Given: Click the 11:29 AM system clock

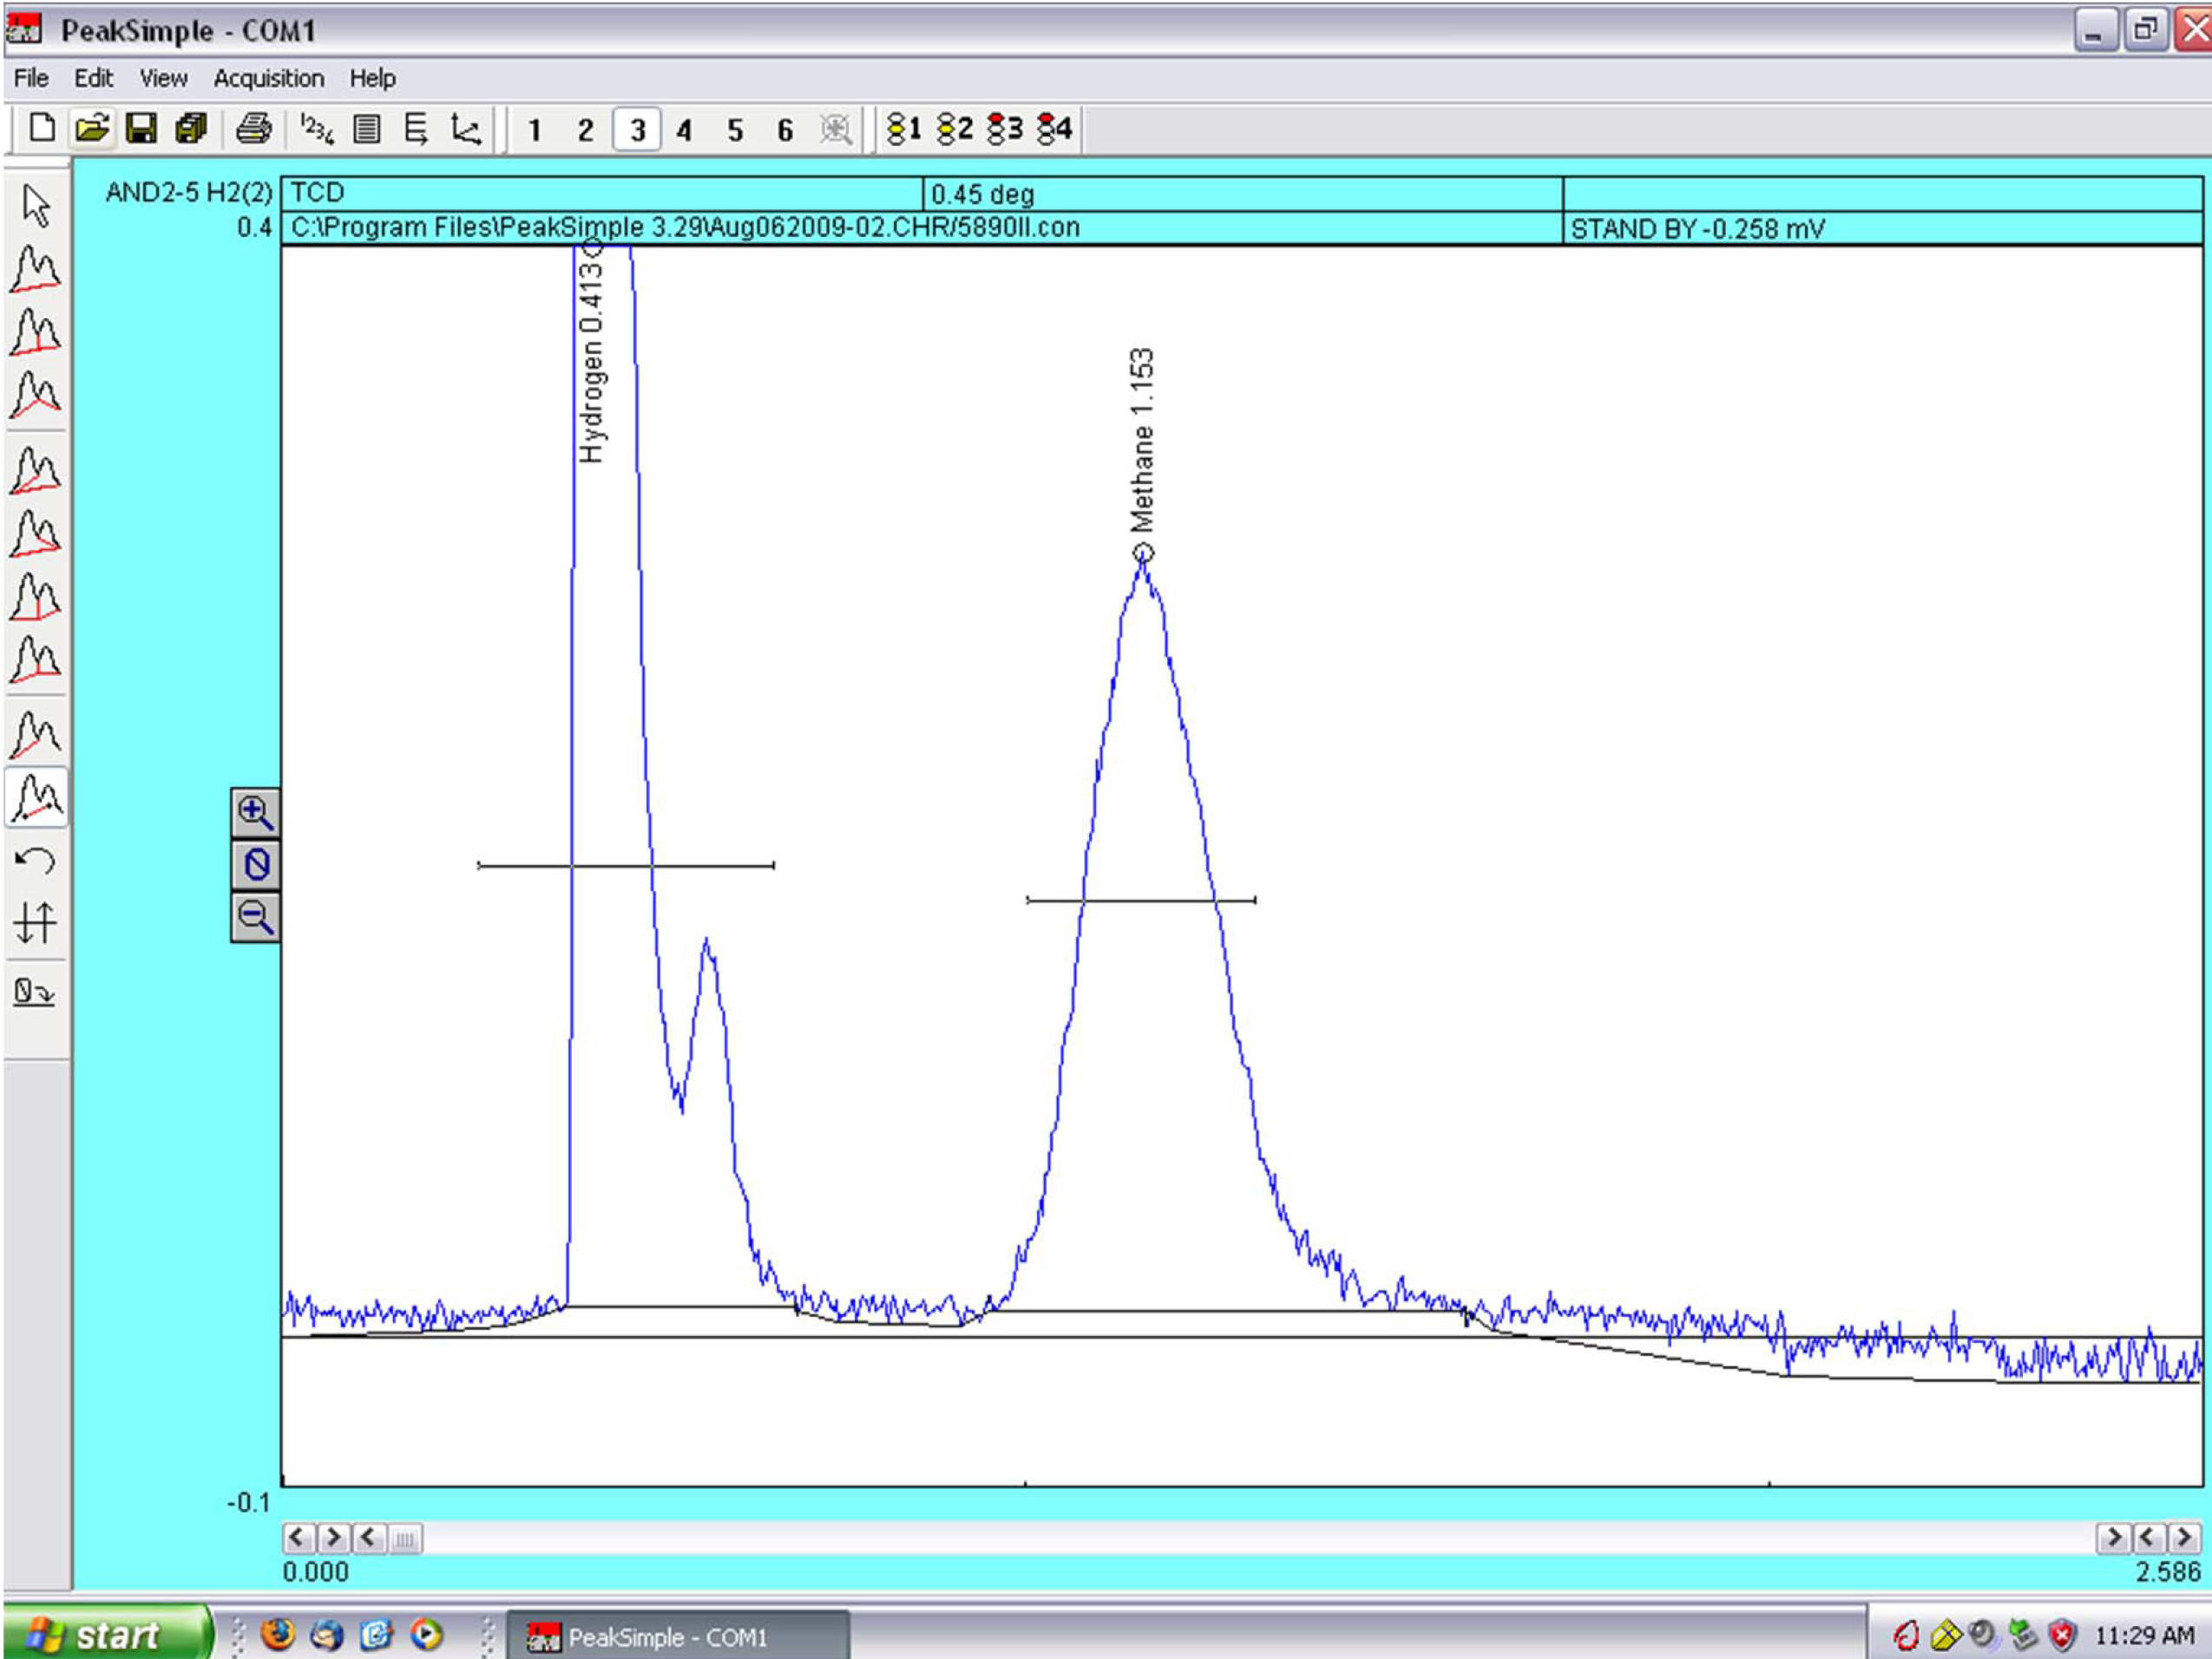Looking at the screenshot, I should (2144, 1636).
